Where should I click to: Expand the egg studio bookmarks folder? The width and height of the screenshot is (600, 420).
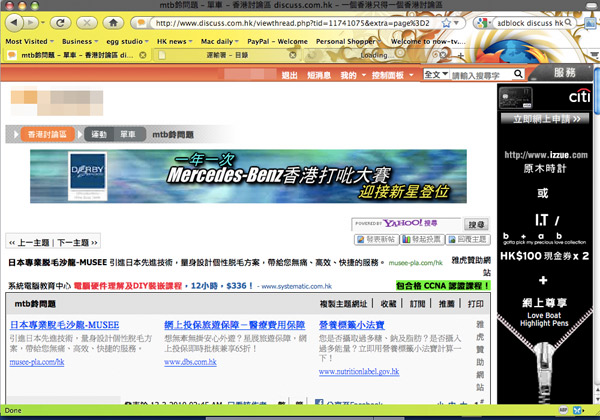tap(127, 41)
